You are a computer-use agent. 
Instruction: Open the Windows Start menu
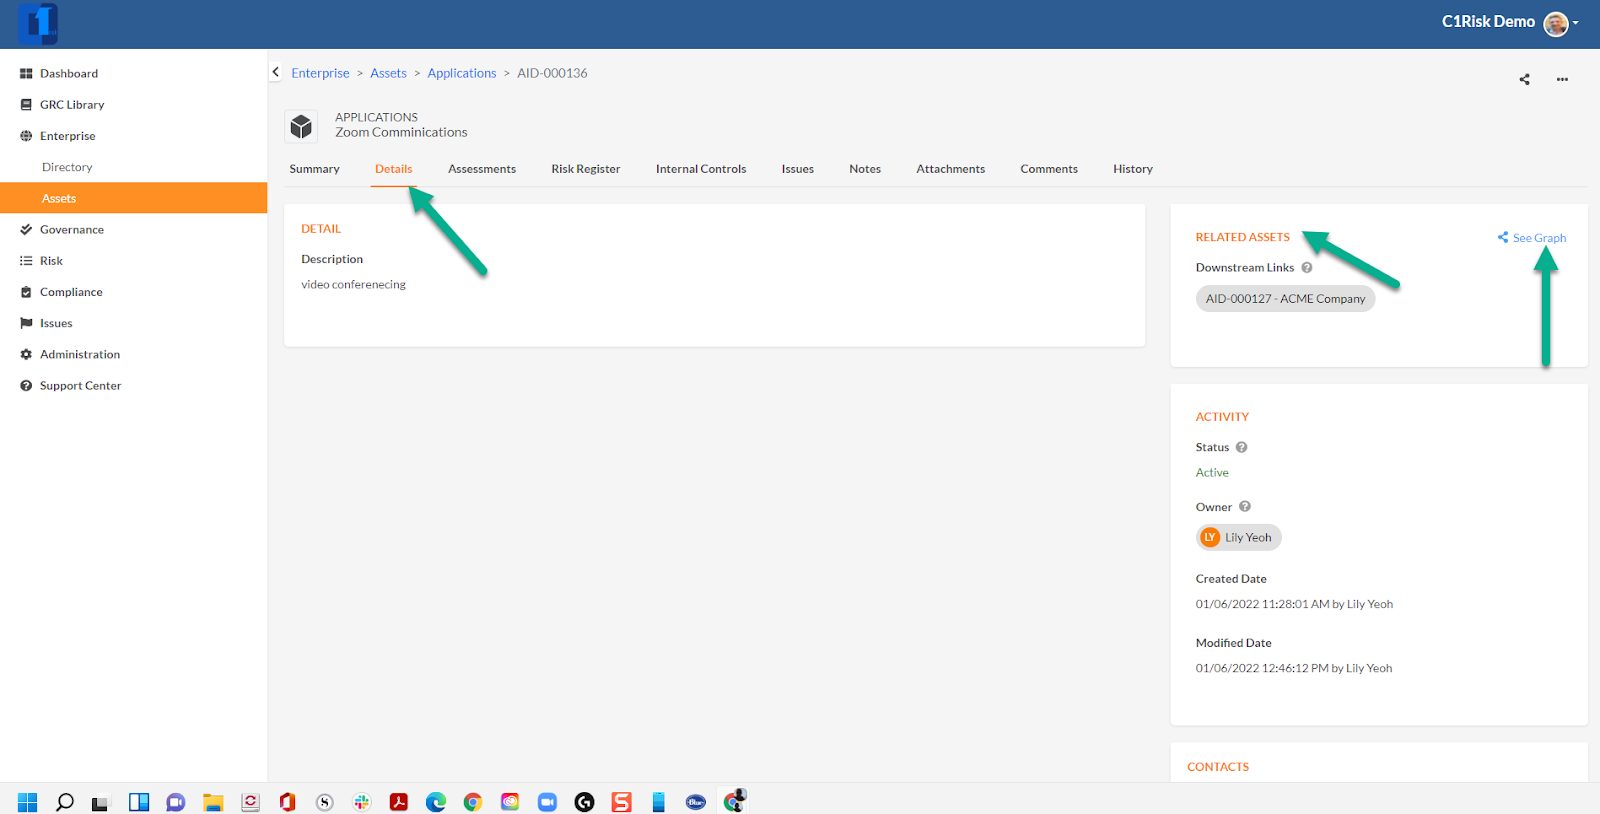pos(28,802)
